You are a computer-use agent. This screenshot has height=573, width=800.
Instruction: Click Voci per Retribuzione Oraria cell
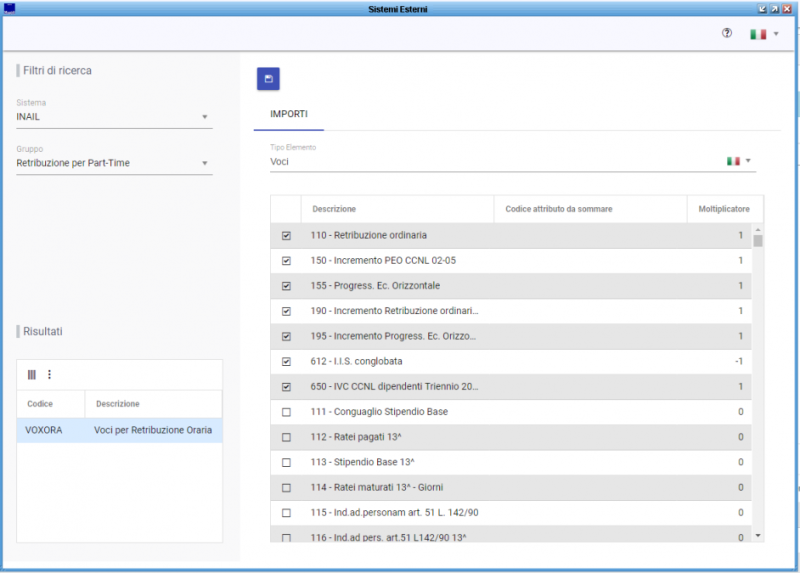click(x=153, y=430)
